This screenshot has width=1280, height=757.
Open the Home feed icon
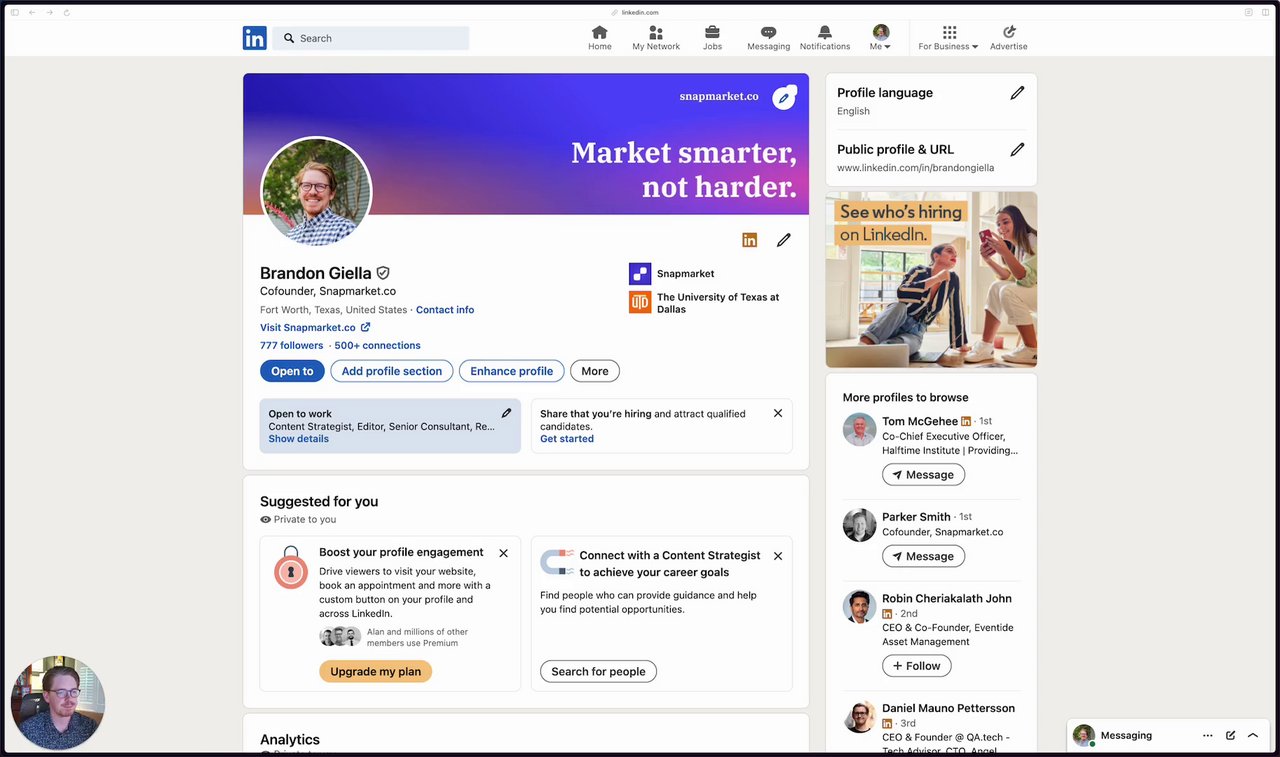point(600,38)
